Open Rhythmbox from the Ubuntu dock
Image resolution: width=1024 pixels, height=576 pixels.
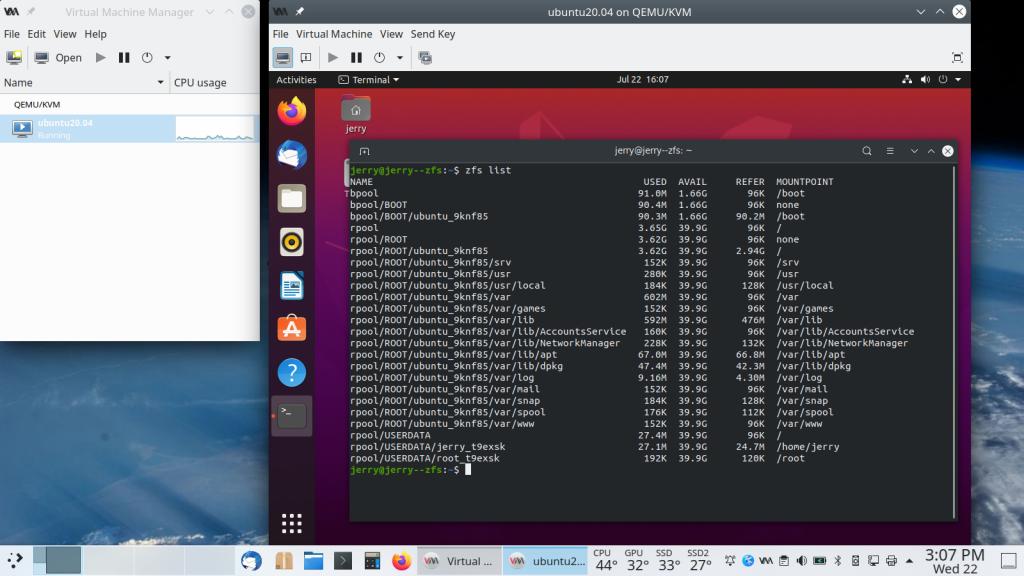point(292,241)
